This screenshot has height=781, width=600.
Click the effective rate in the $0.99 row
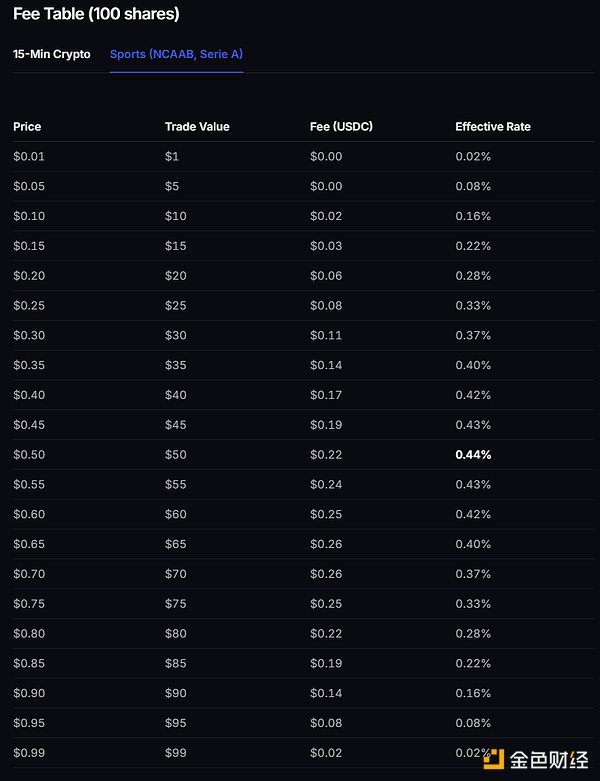(x=473, y=753)
